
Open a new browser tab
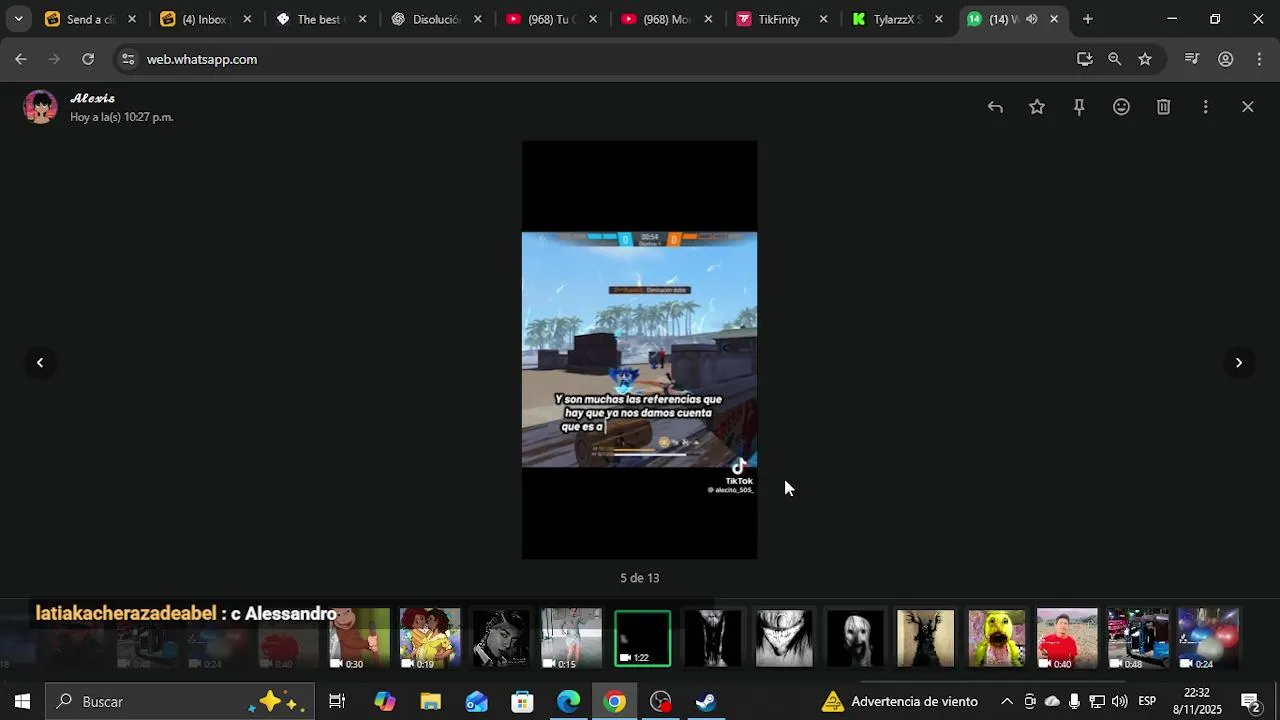click(1087, 19)
